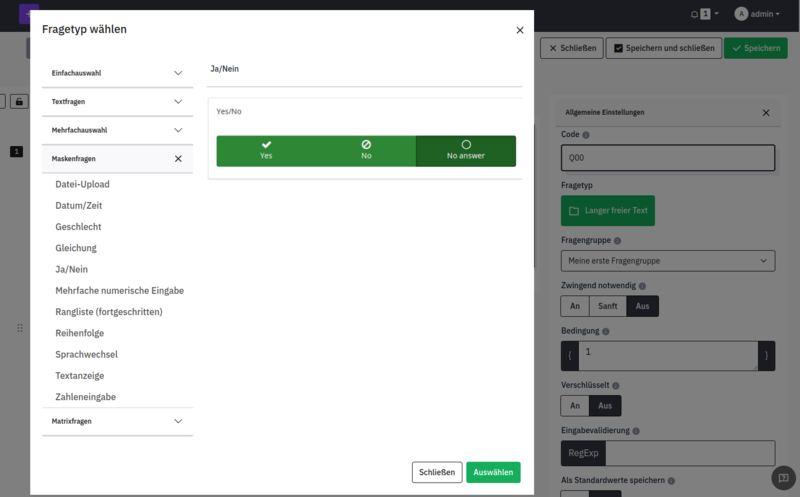Click the info icon beside Fragengruppe
This screenshot has width=800, height=497.
tap(617, 241)
